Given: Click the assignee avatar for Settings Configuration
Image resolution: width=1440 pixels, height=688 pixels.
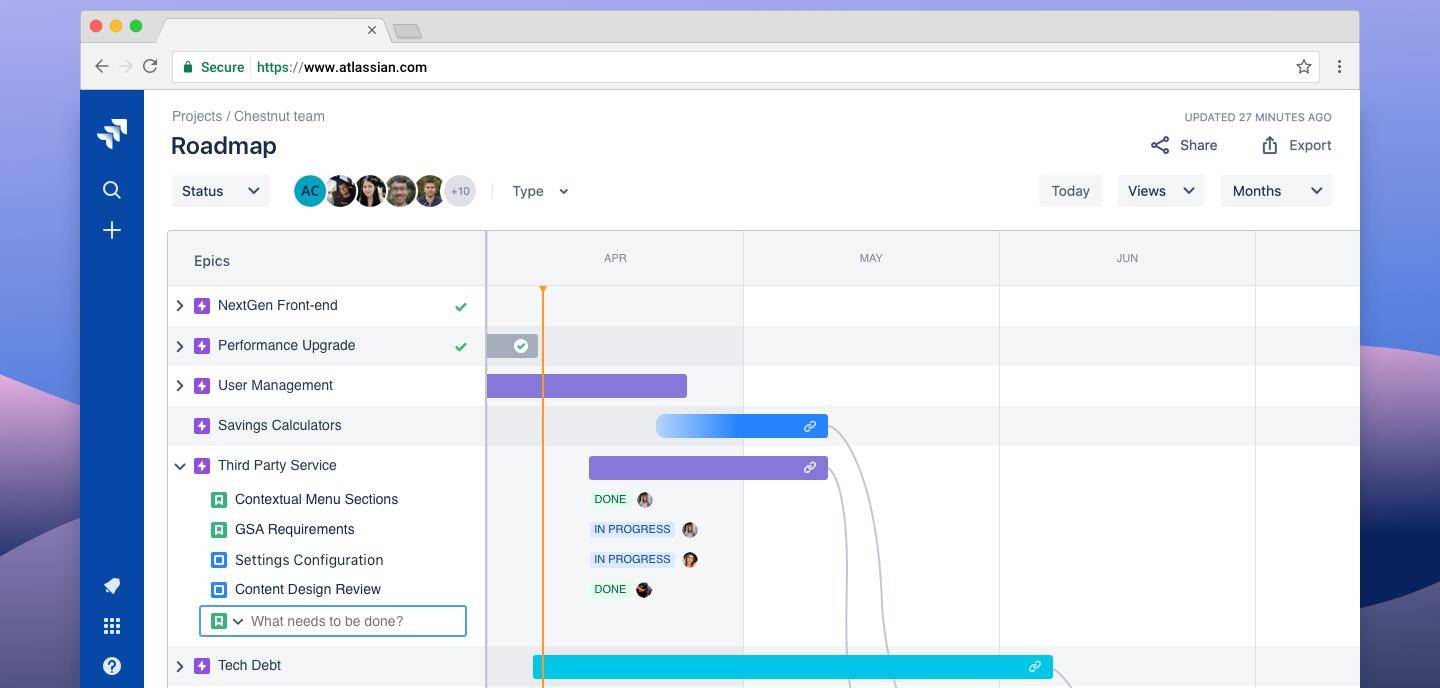Looking at the screenshot, I should 690,559.
